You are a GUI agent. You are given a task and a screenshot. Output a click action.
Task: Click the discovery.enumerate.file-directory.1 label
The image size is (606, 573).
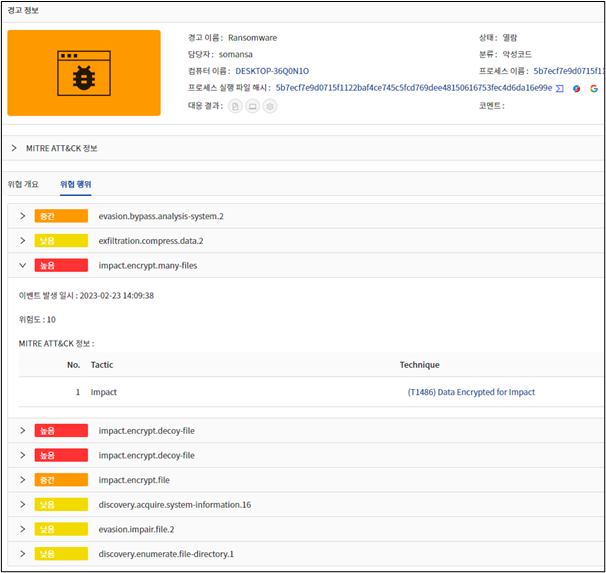point(166,554)
